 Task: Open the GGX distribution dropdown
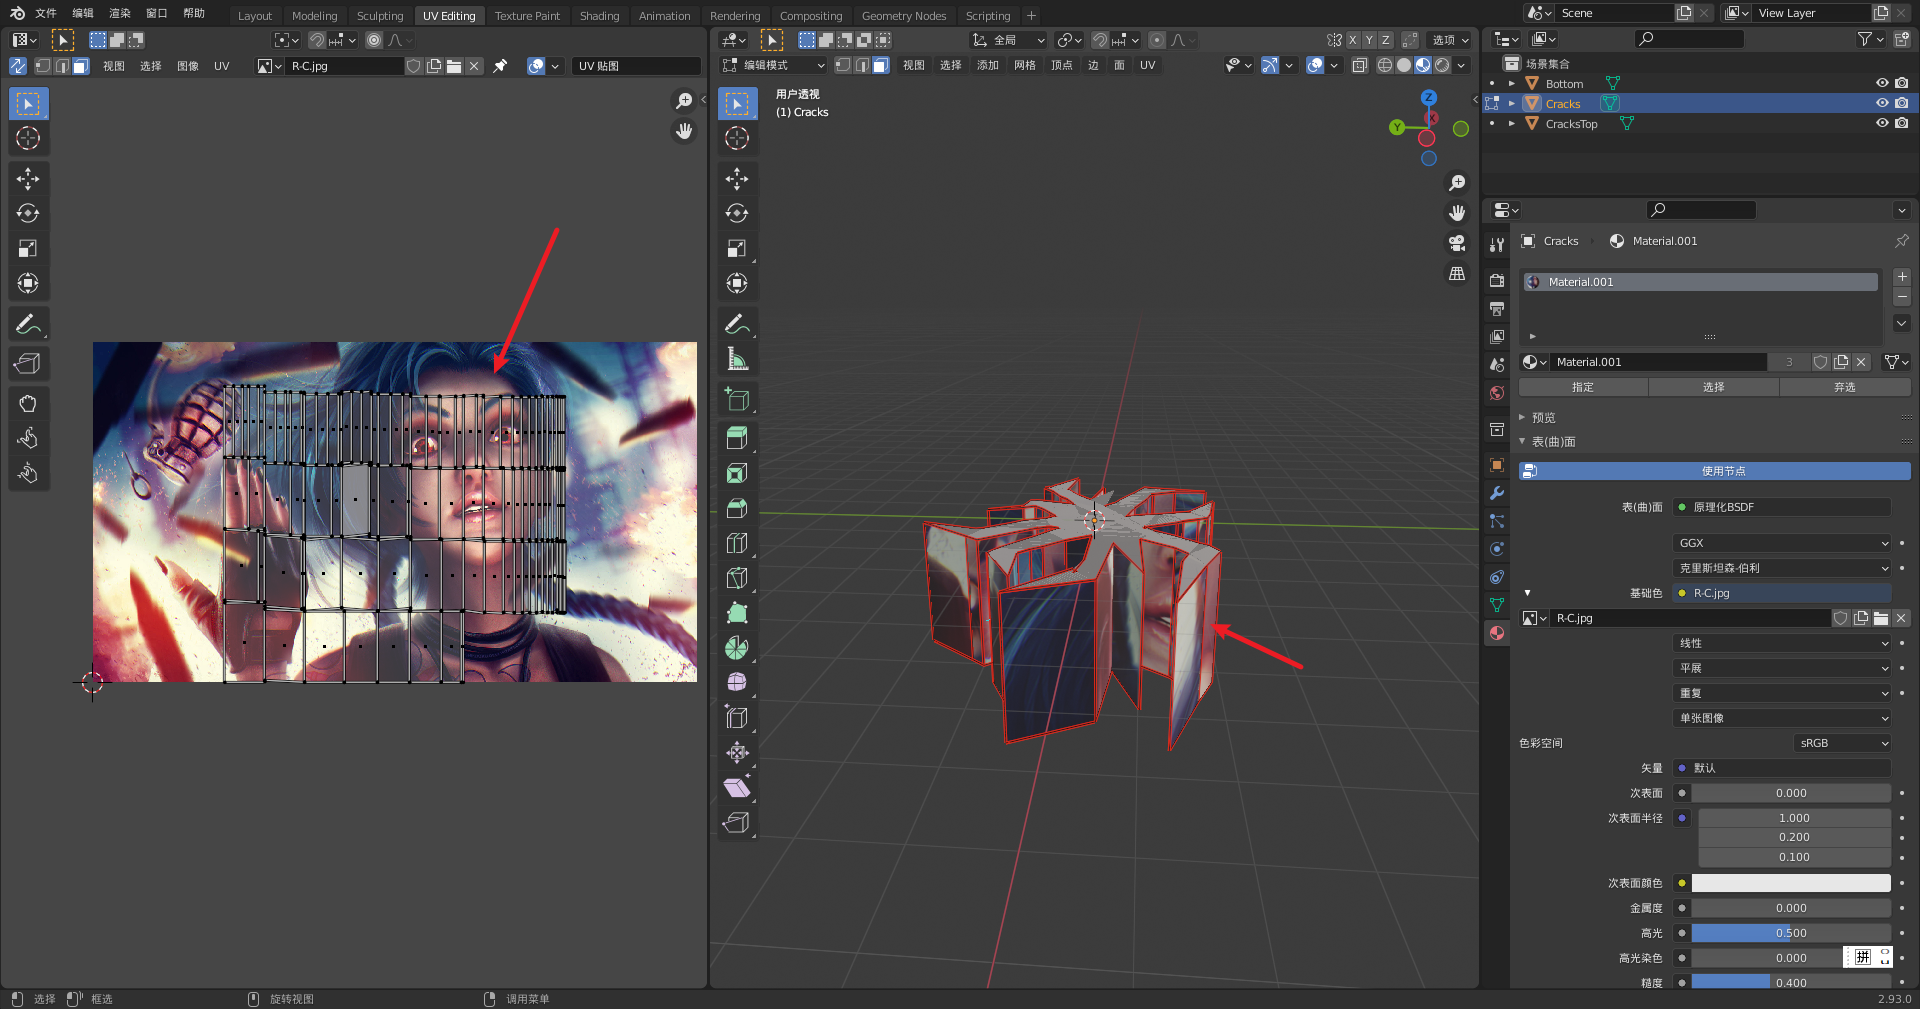(1782, 543)
